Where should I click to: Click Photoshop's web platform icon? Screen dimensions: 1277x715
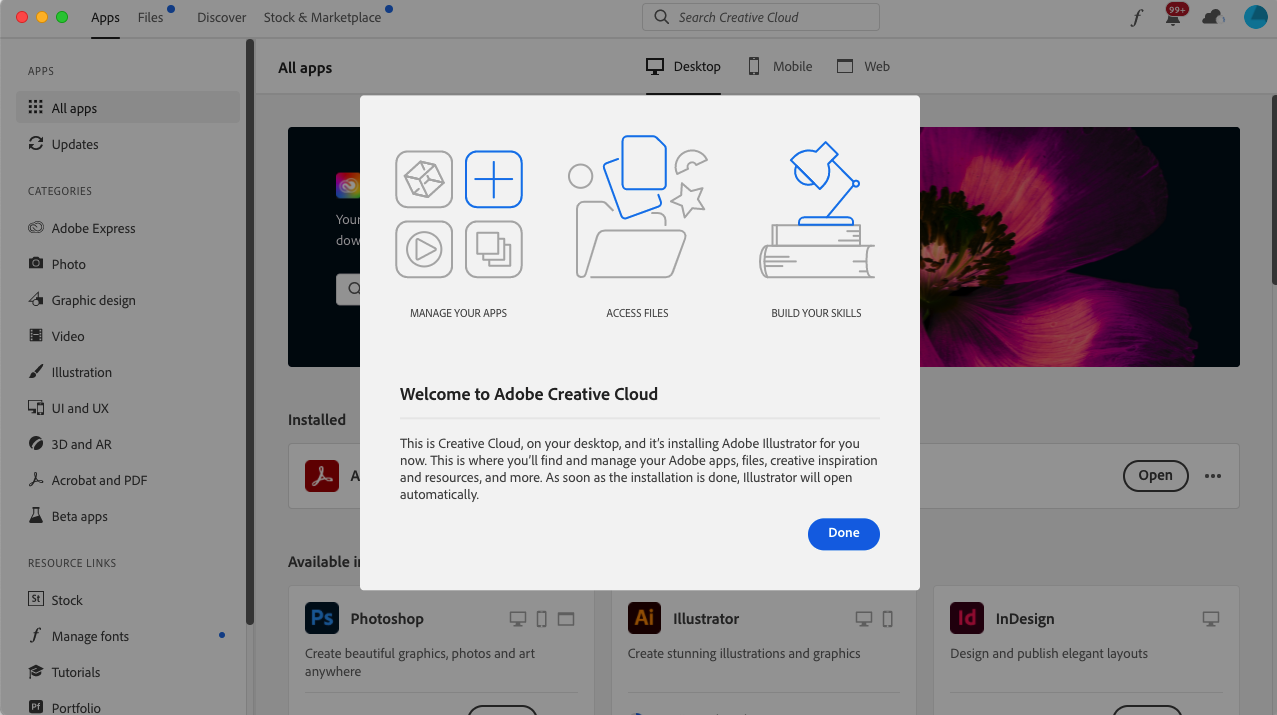(566, 619)
